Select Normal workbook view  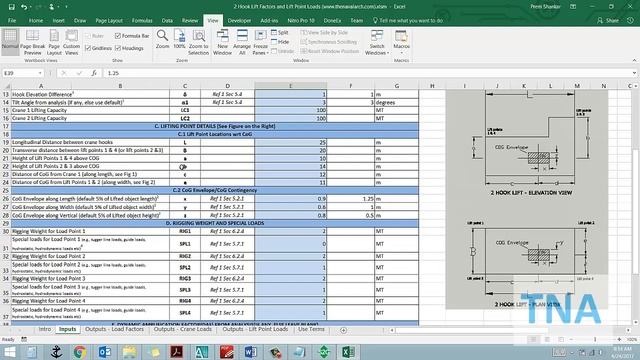pos(10,42)
